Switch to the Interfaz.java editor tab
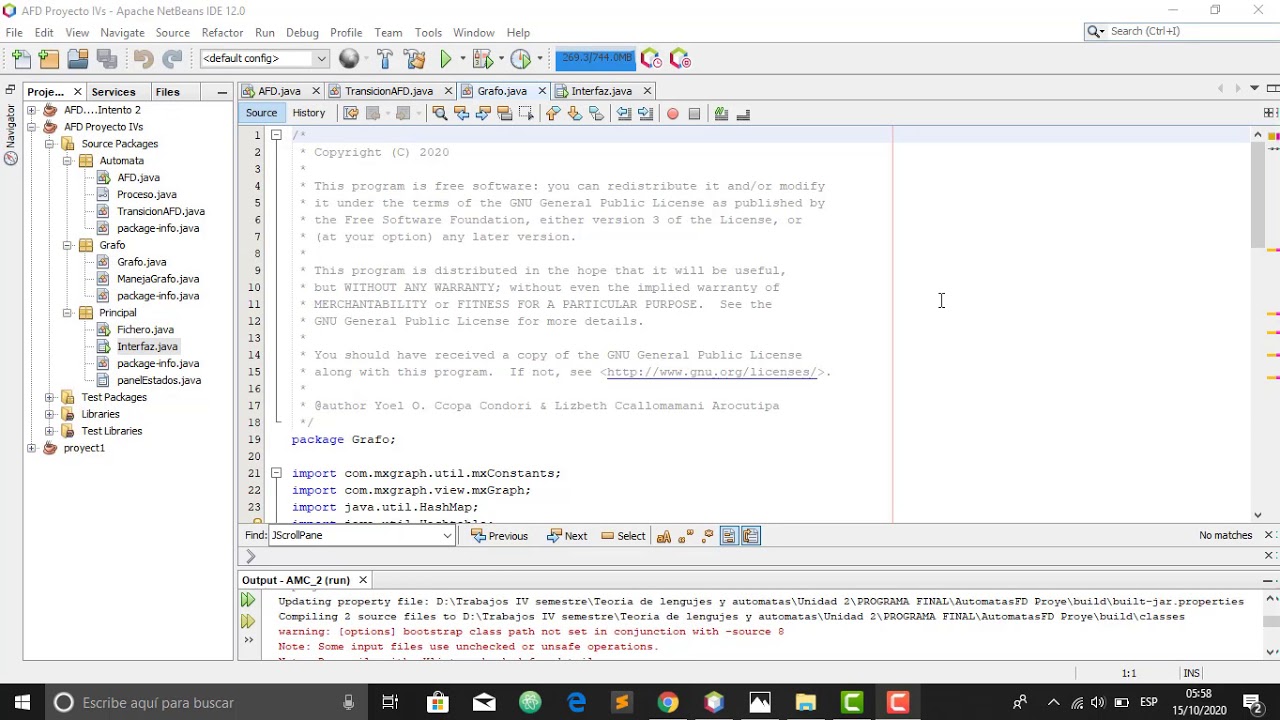The width and height of the screenshot is (1280, 720). click(x=601, y=91)
